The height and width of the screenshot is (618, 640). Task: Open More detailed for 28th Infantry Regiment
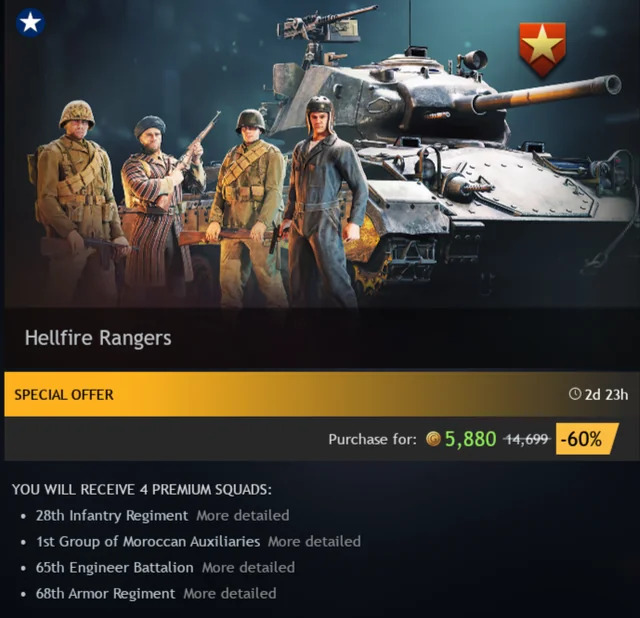[243, 516]
